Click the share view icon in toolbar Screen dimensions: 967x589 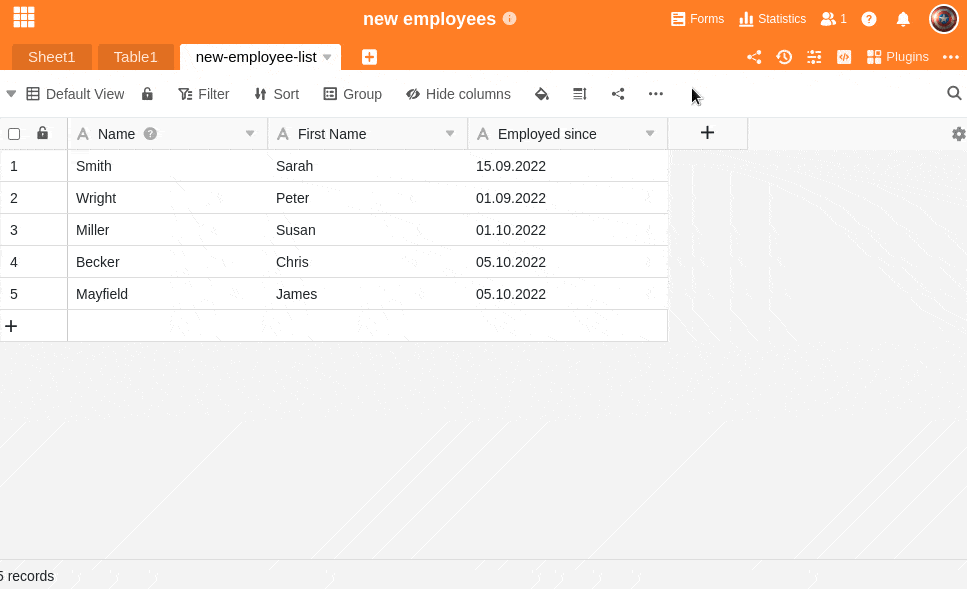click(618, 94)
